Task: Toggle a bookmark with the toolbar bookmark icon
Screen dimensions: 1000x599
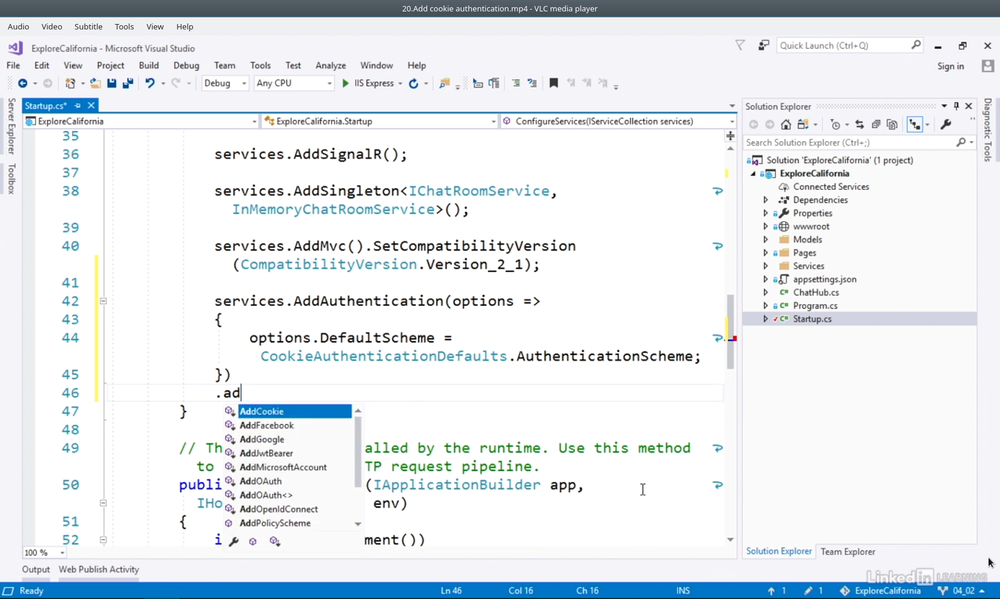Action: tap(554, 84)
